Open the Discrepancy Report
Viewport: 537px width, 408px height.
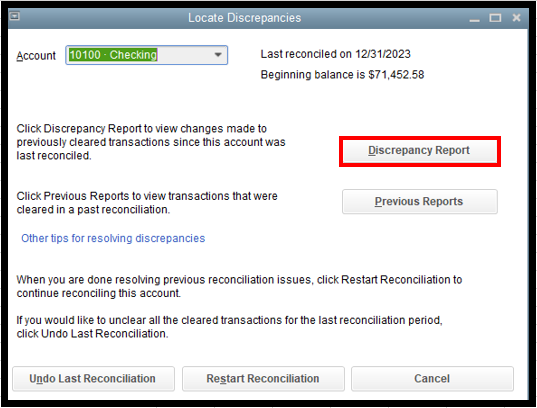tap(419, 151)
